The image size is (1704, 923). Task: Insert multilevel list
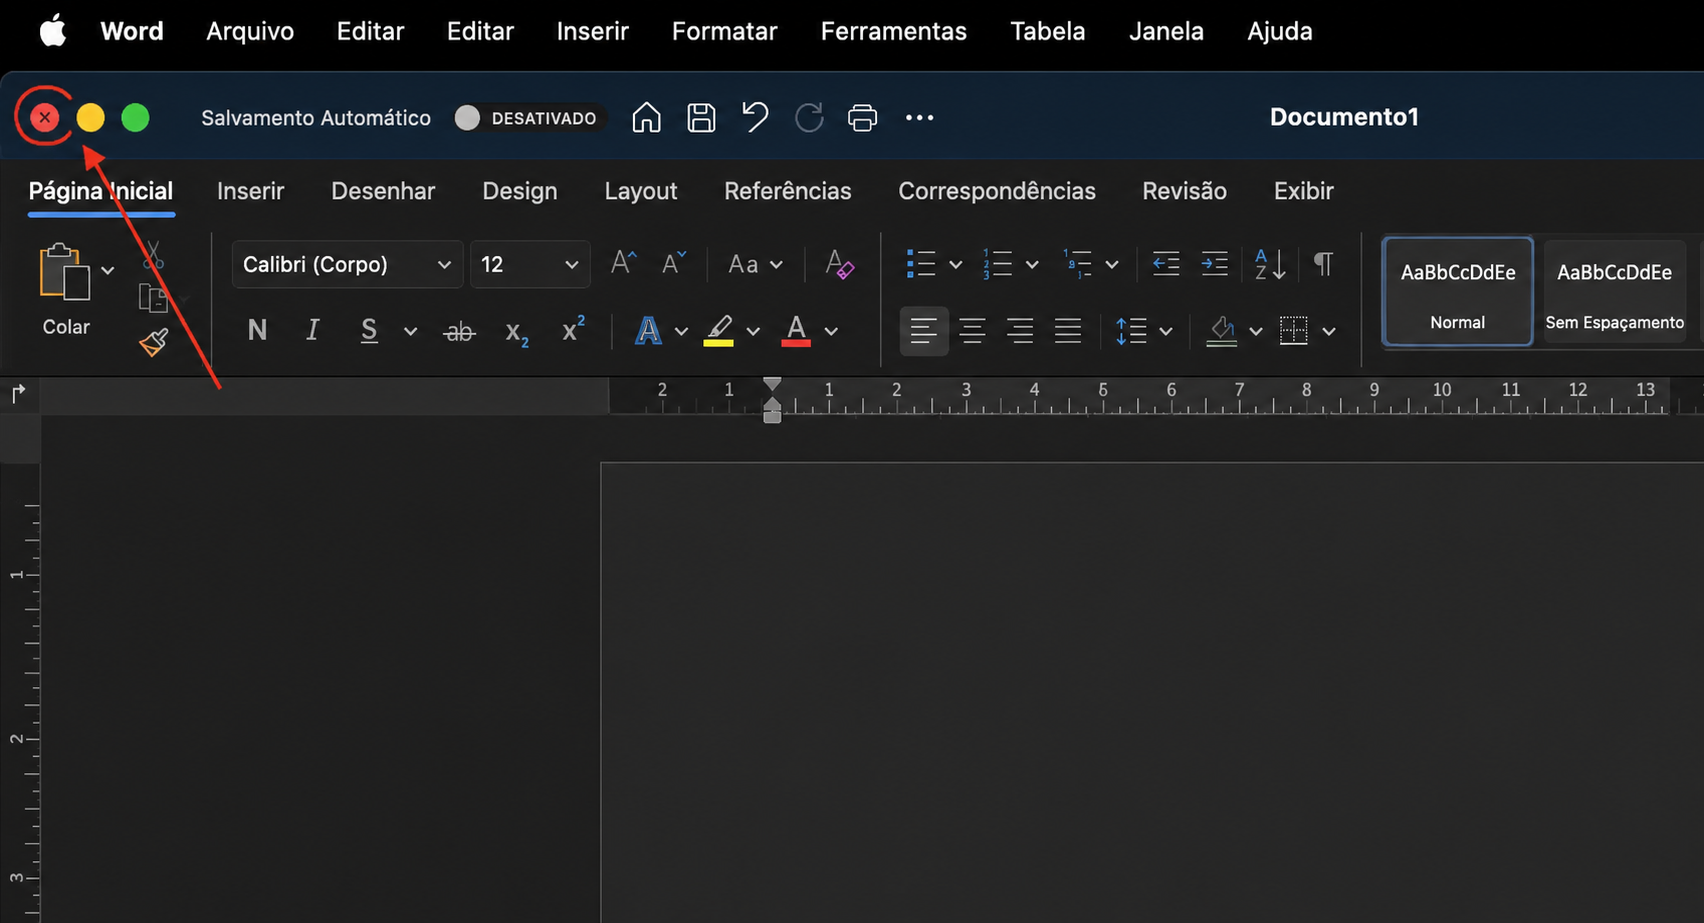coord(1077,264)
